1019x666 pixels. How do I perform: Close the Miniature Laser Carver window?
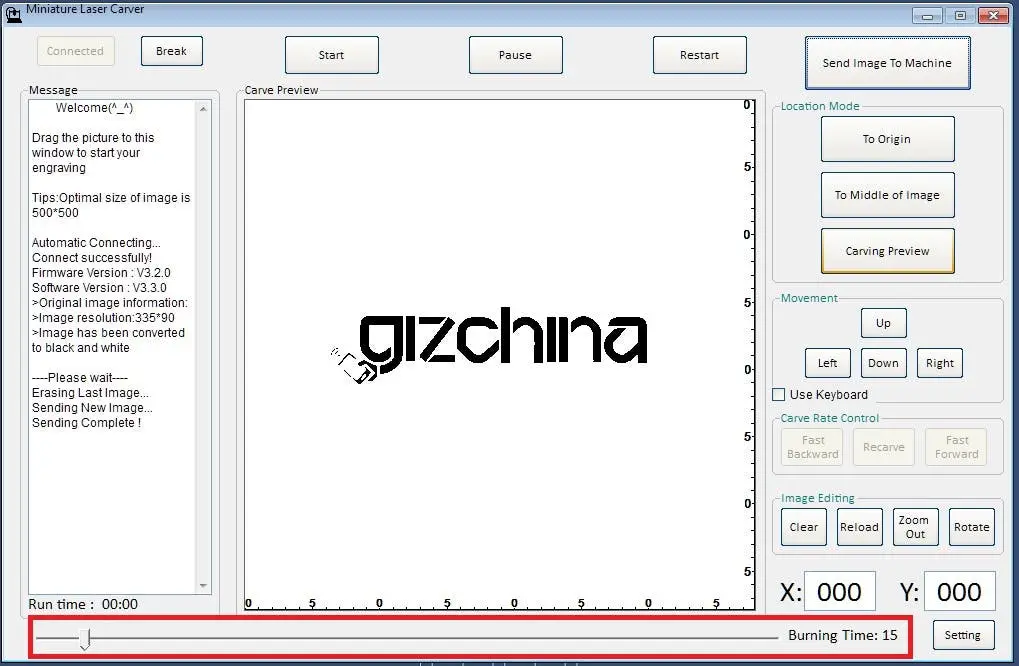point(993,16)
